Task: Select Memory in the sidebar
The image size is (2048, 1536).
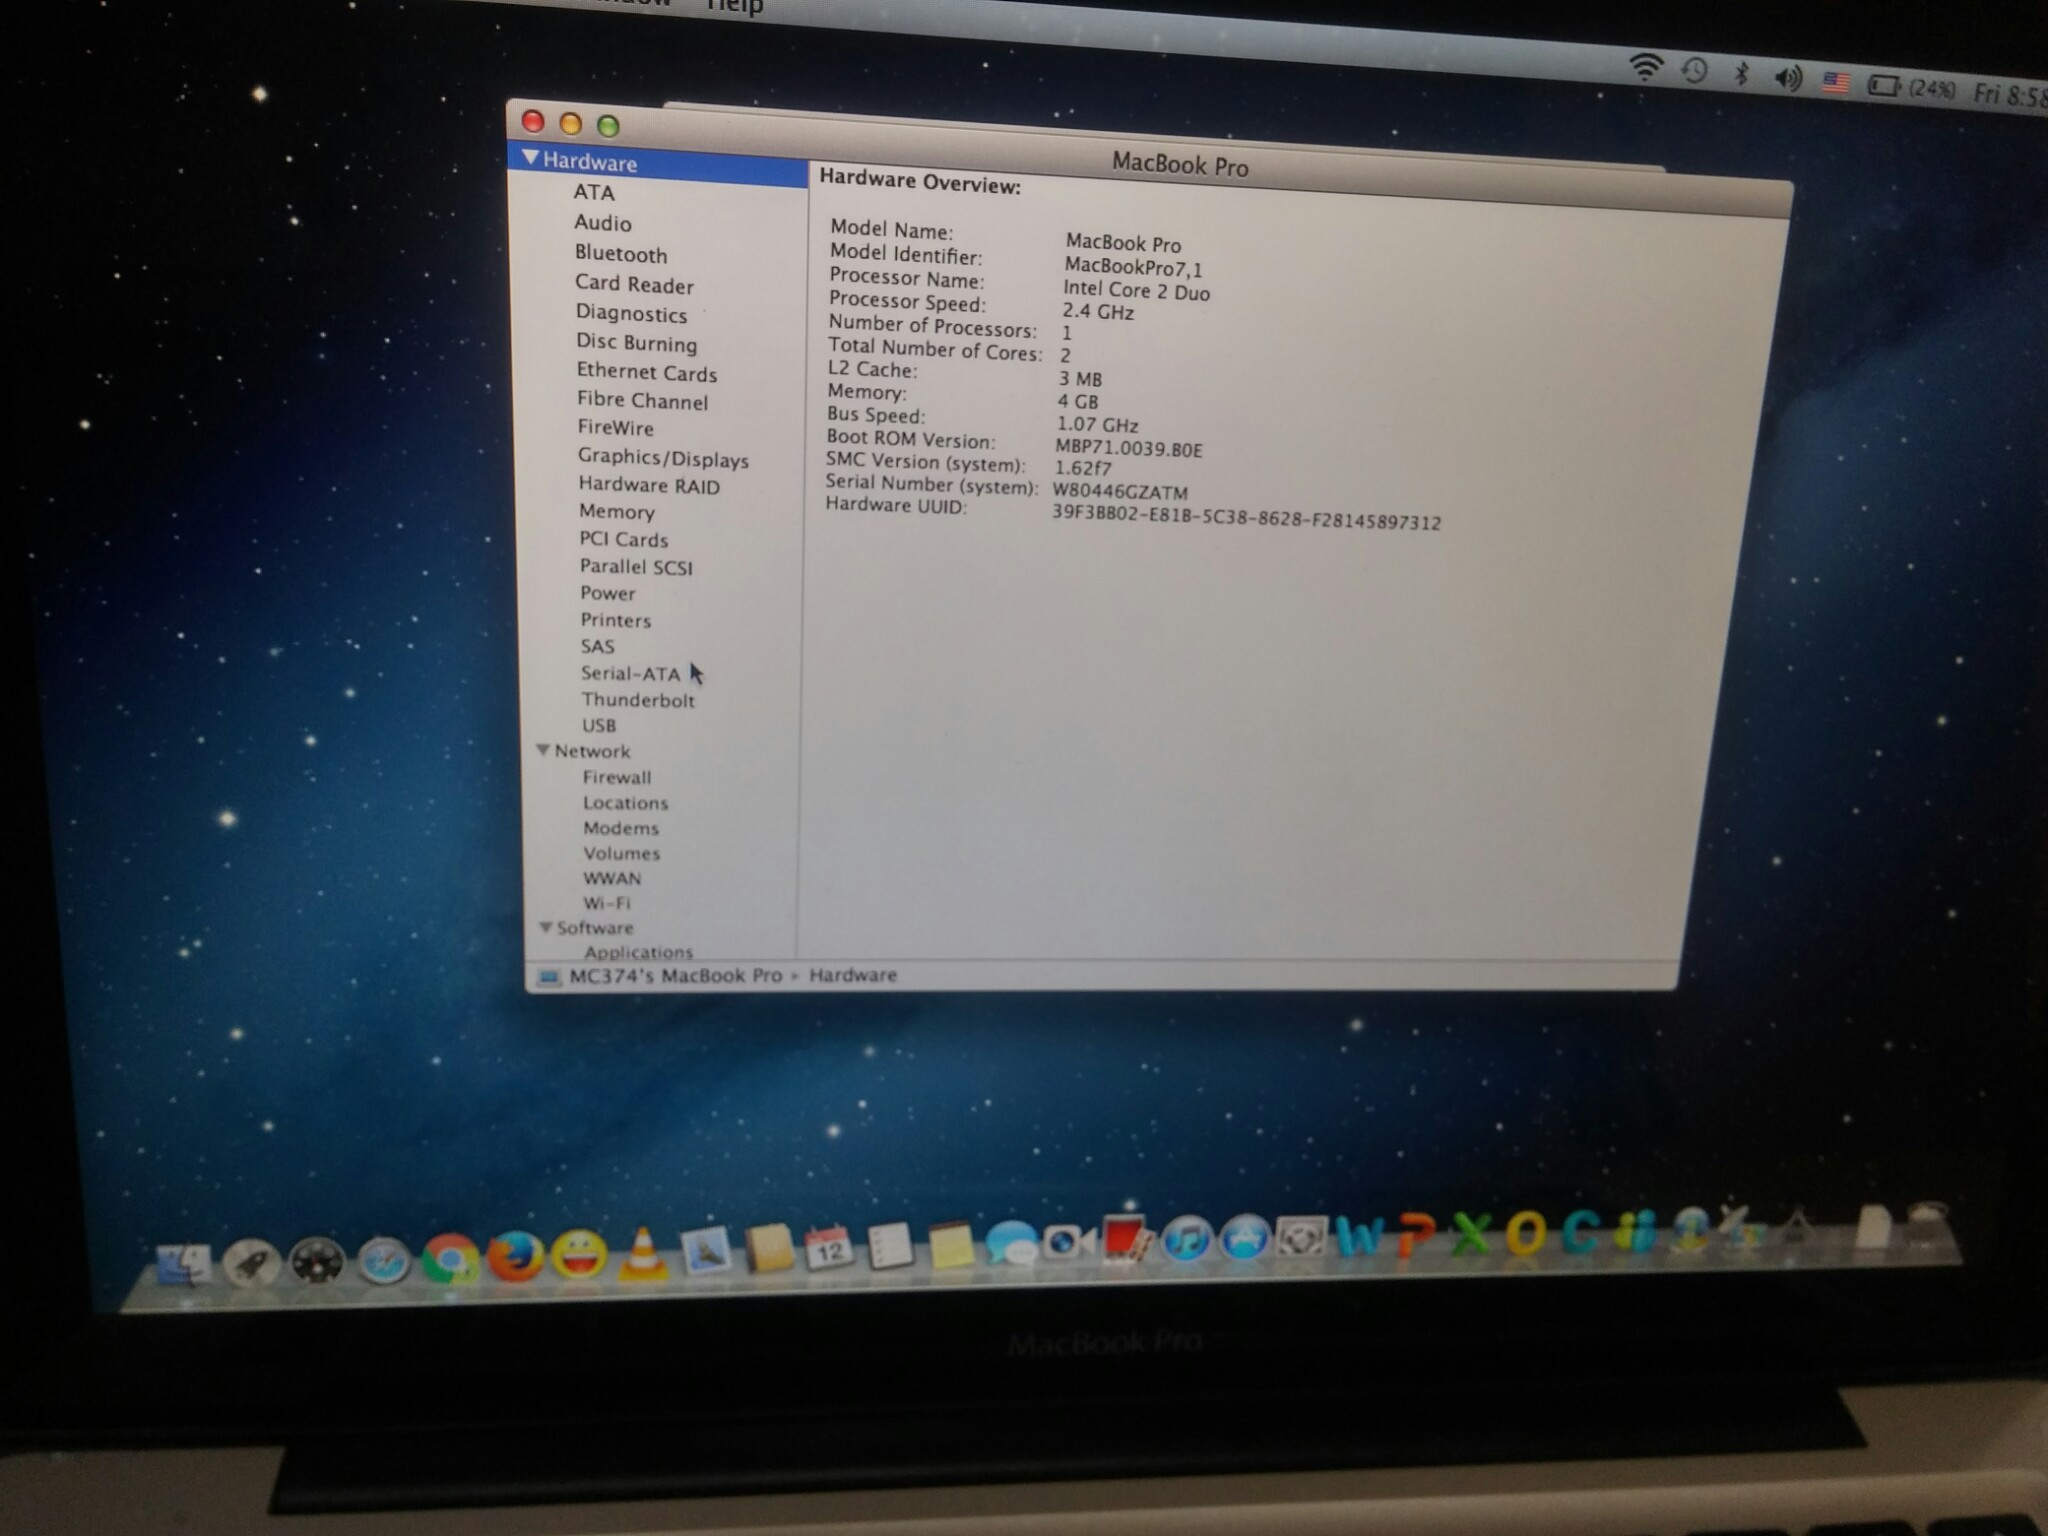Action: coord(616,512)
